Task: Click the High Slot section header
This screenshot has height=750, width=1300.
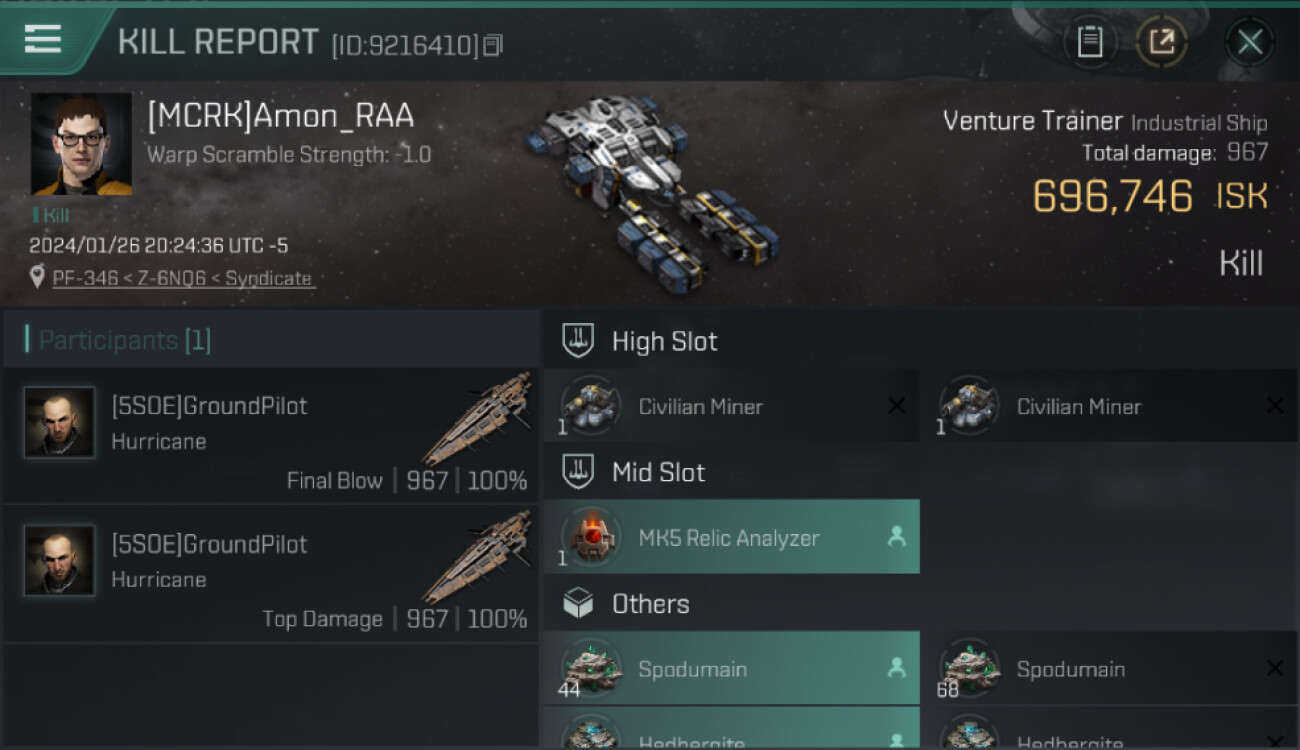Action: point(664,341)
